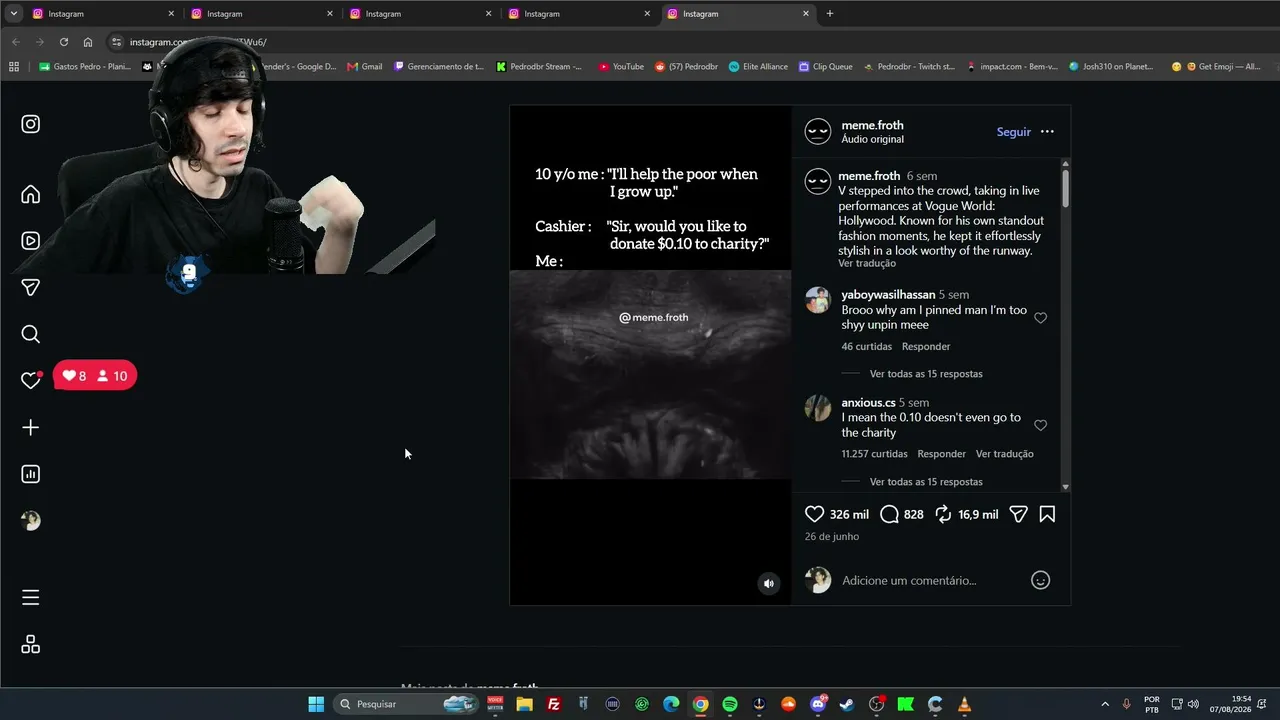
Task: Open the post comment bubble icon
Action: tap(889, 514)
